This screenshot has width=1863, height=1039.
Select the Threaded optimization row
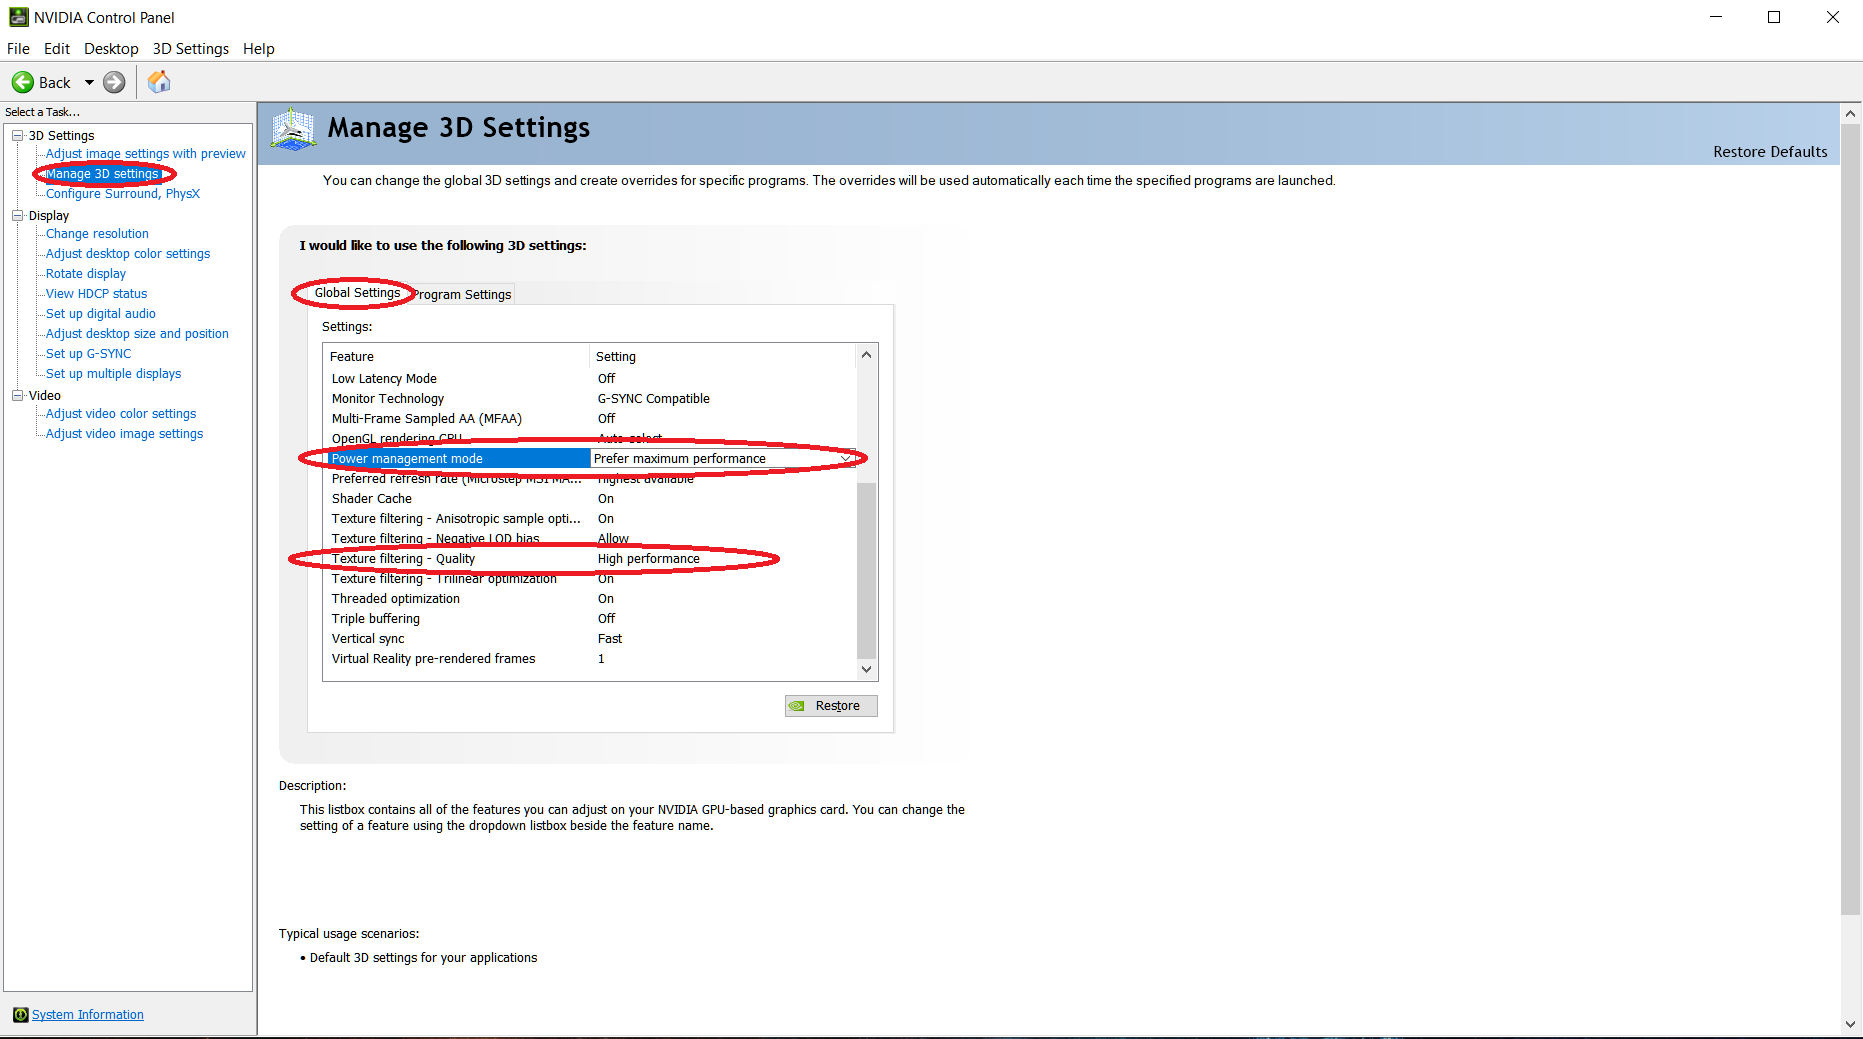tap(590, 599)
